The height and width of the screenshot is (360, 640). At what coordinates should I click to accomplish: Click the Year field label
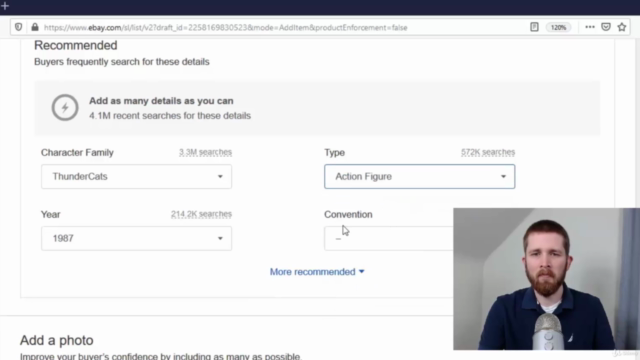tap(51, 215)
